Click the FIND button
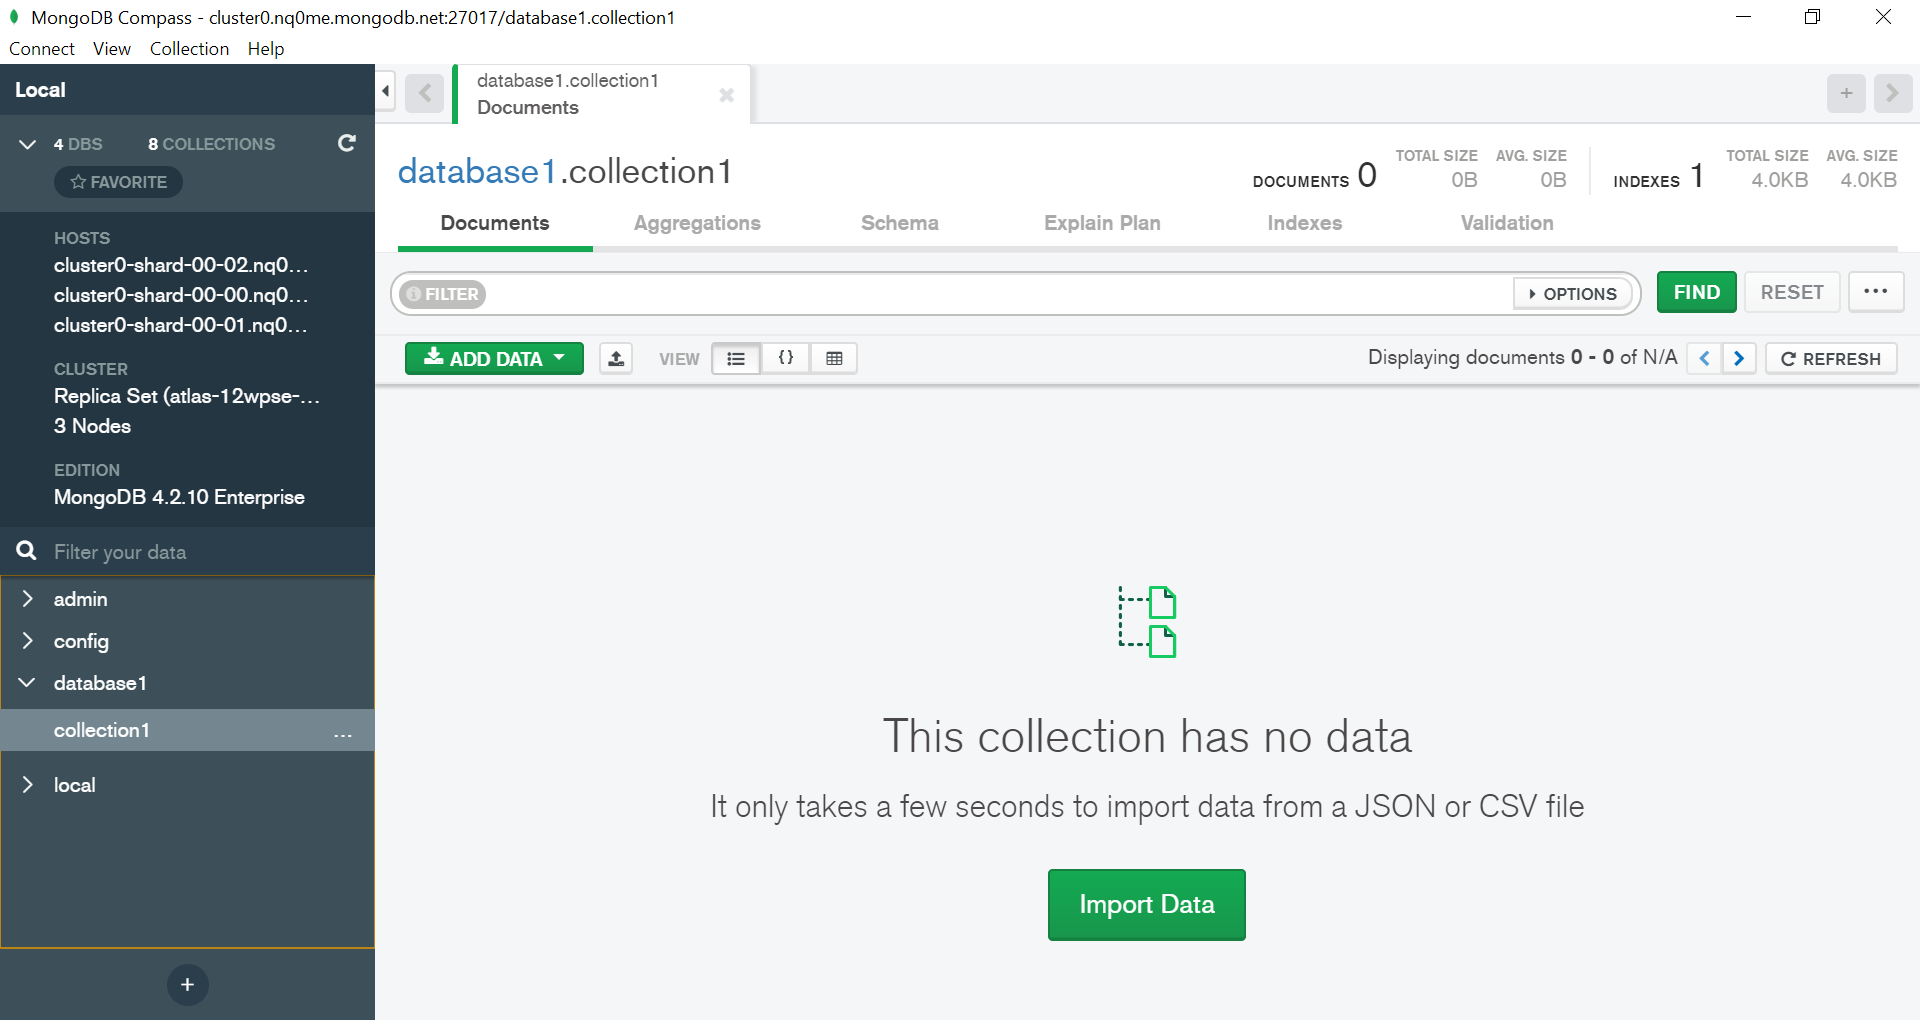The height and width of the screenshot is (1020, 1920). (1696, 292)
